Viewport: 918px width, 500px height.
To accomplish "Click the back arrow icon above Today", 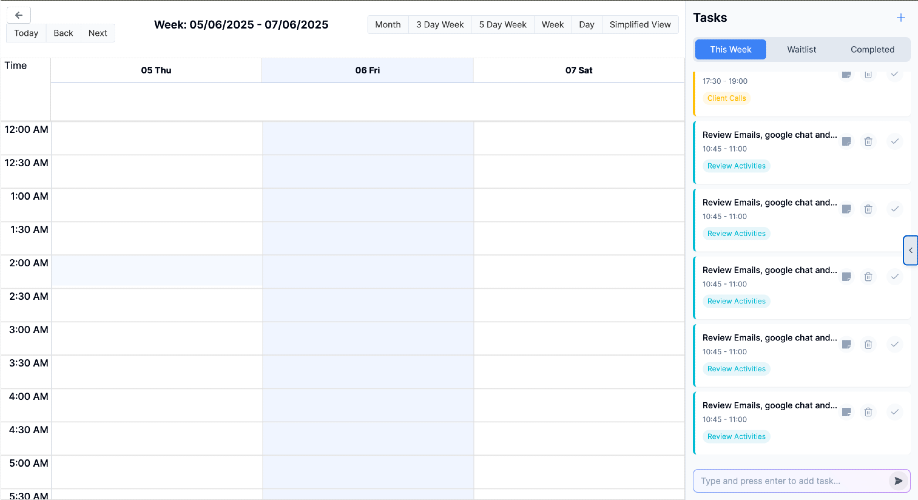I will coord(19,15).
